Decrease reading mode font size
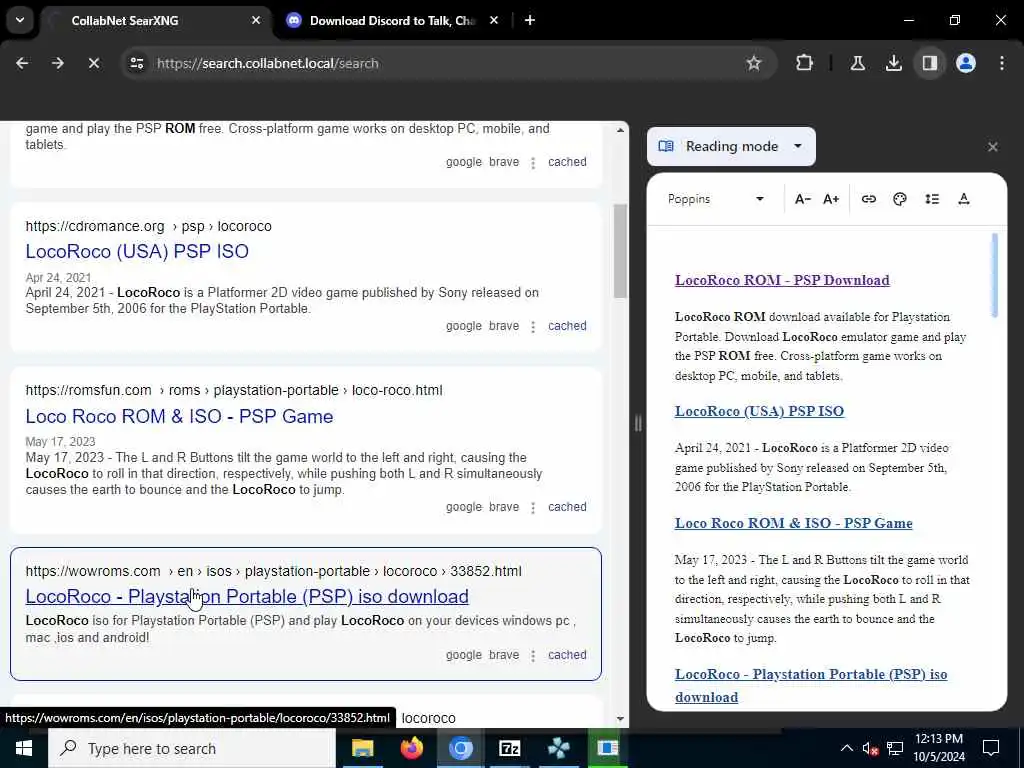 click(x=803, y=199)
